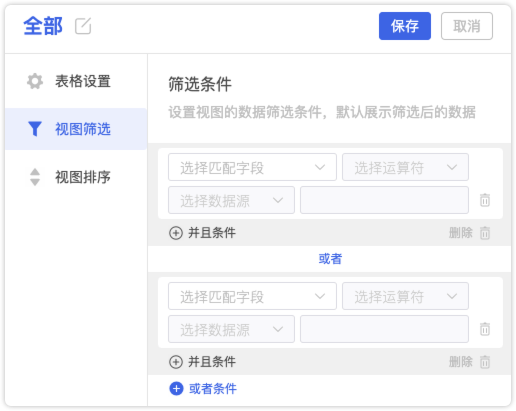Click the blue plus icon for 或者条件

(x=176, y=389)
